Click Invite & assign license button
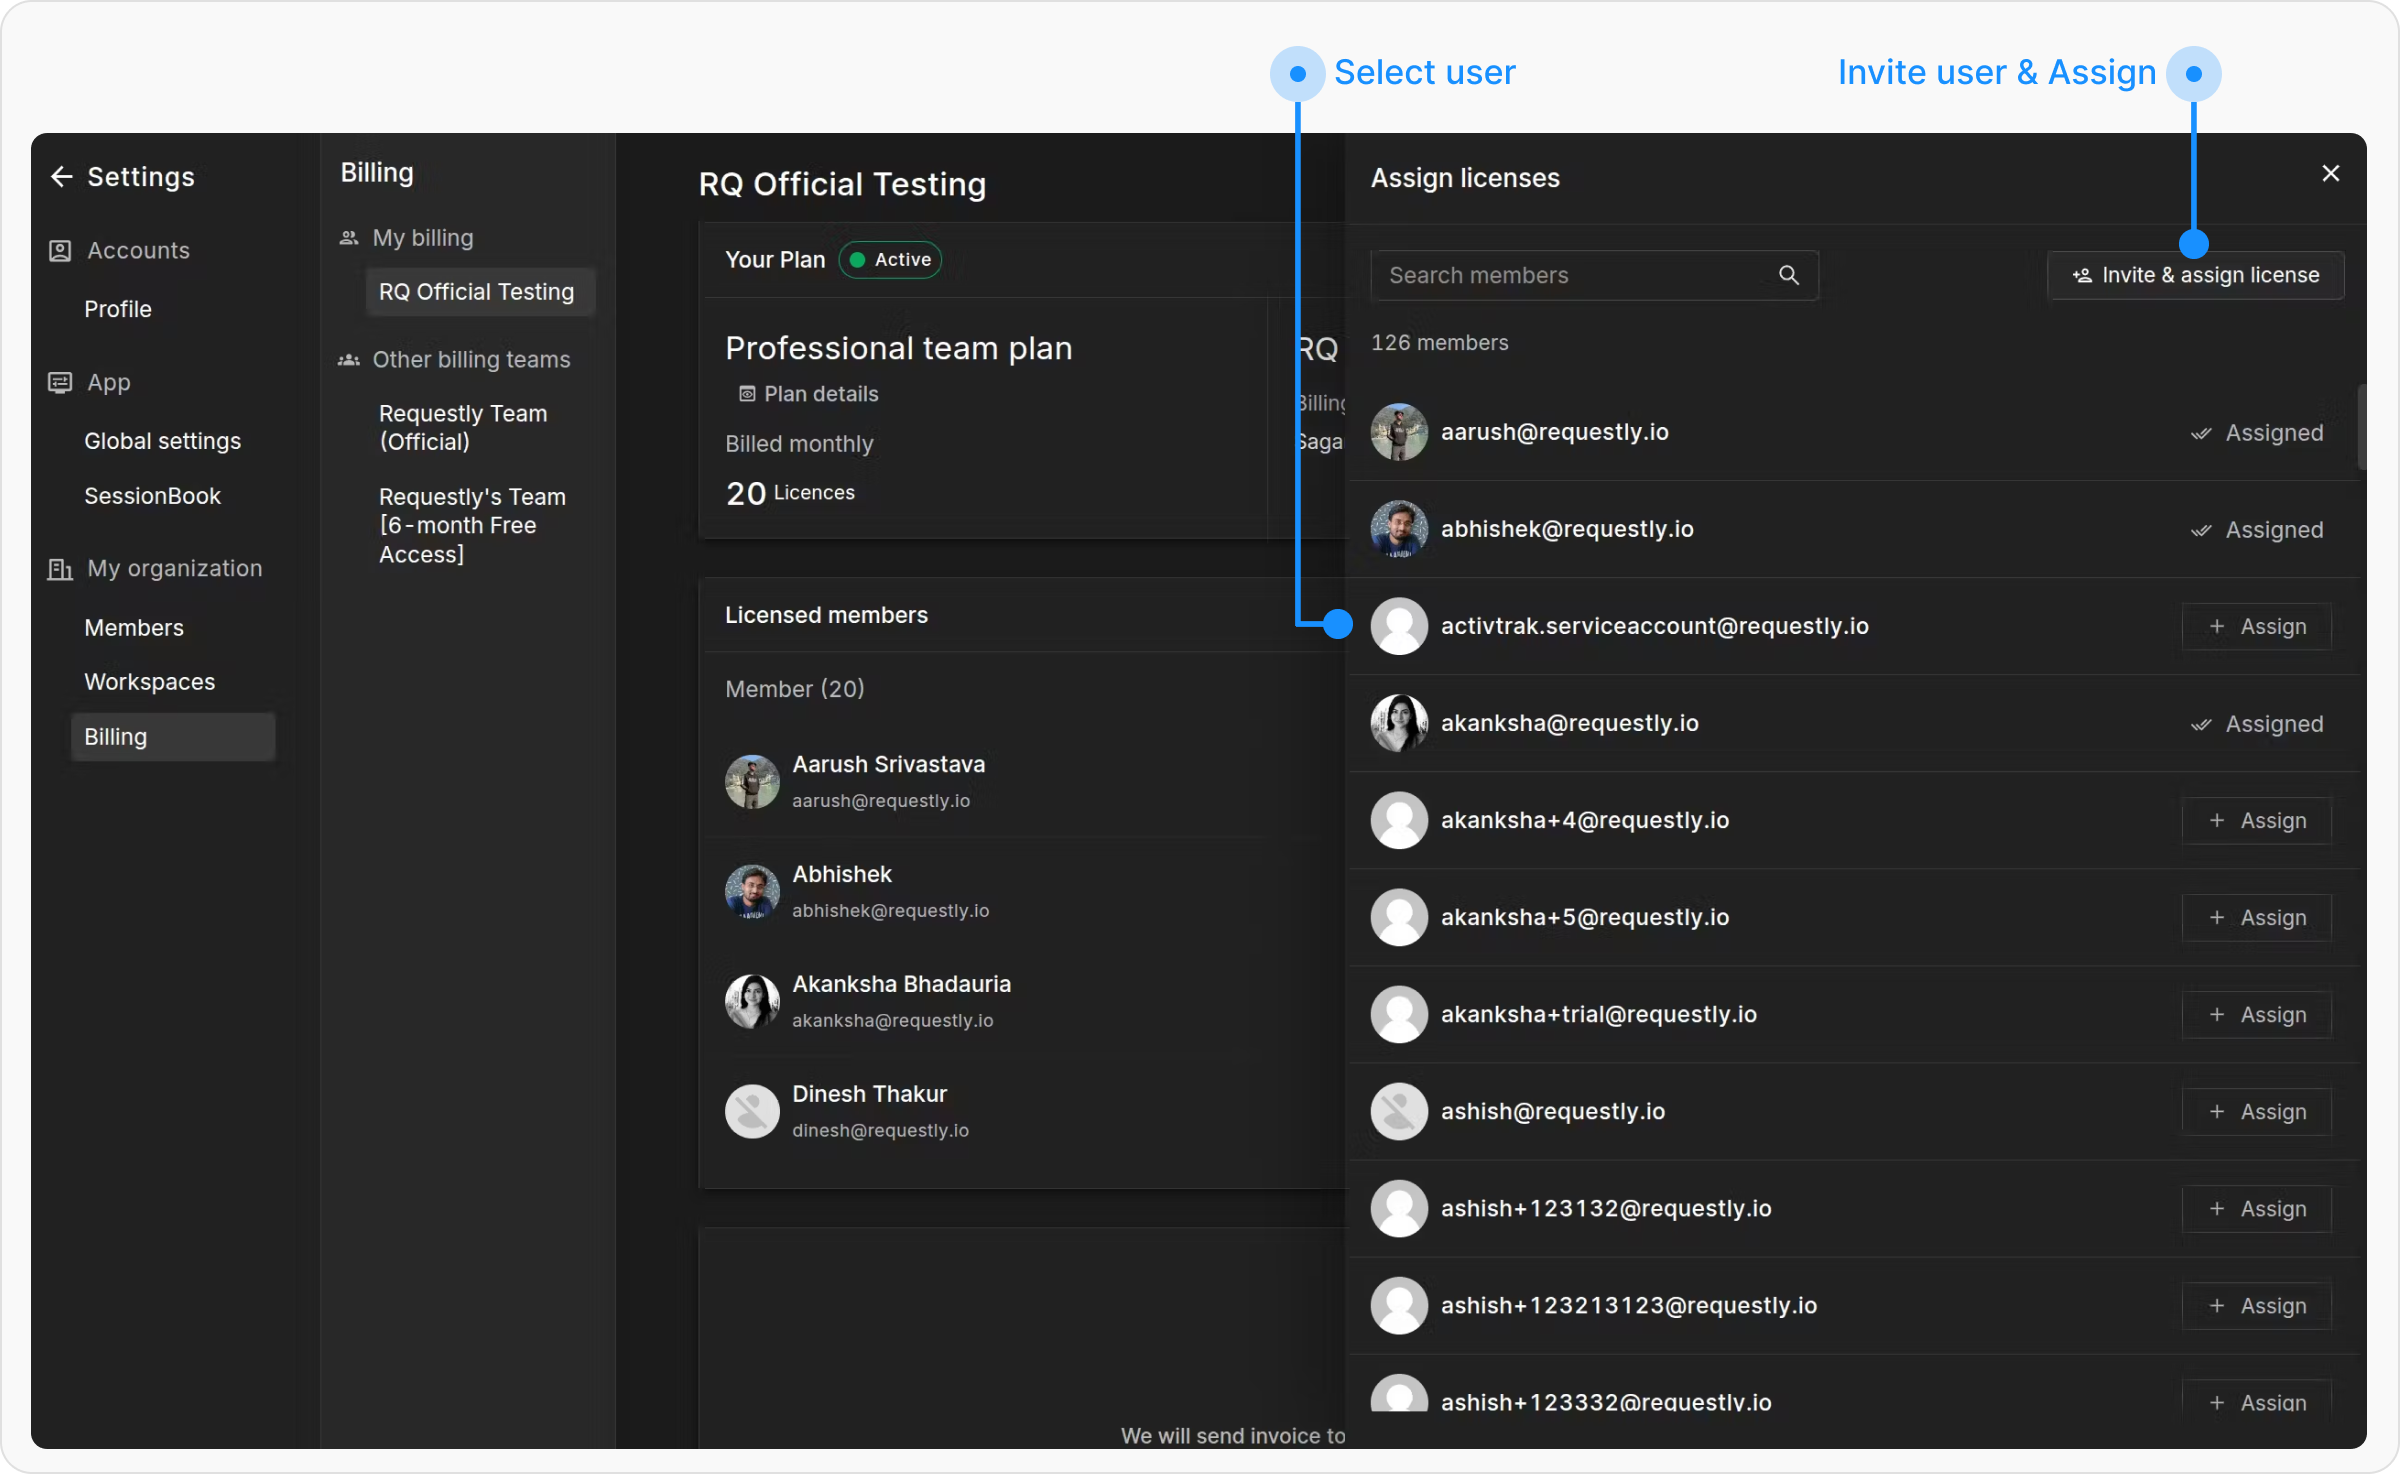 (2196, 275)
